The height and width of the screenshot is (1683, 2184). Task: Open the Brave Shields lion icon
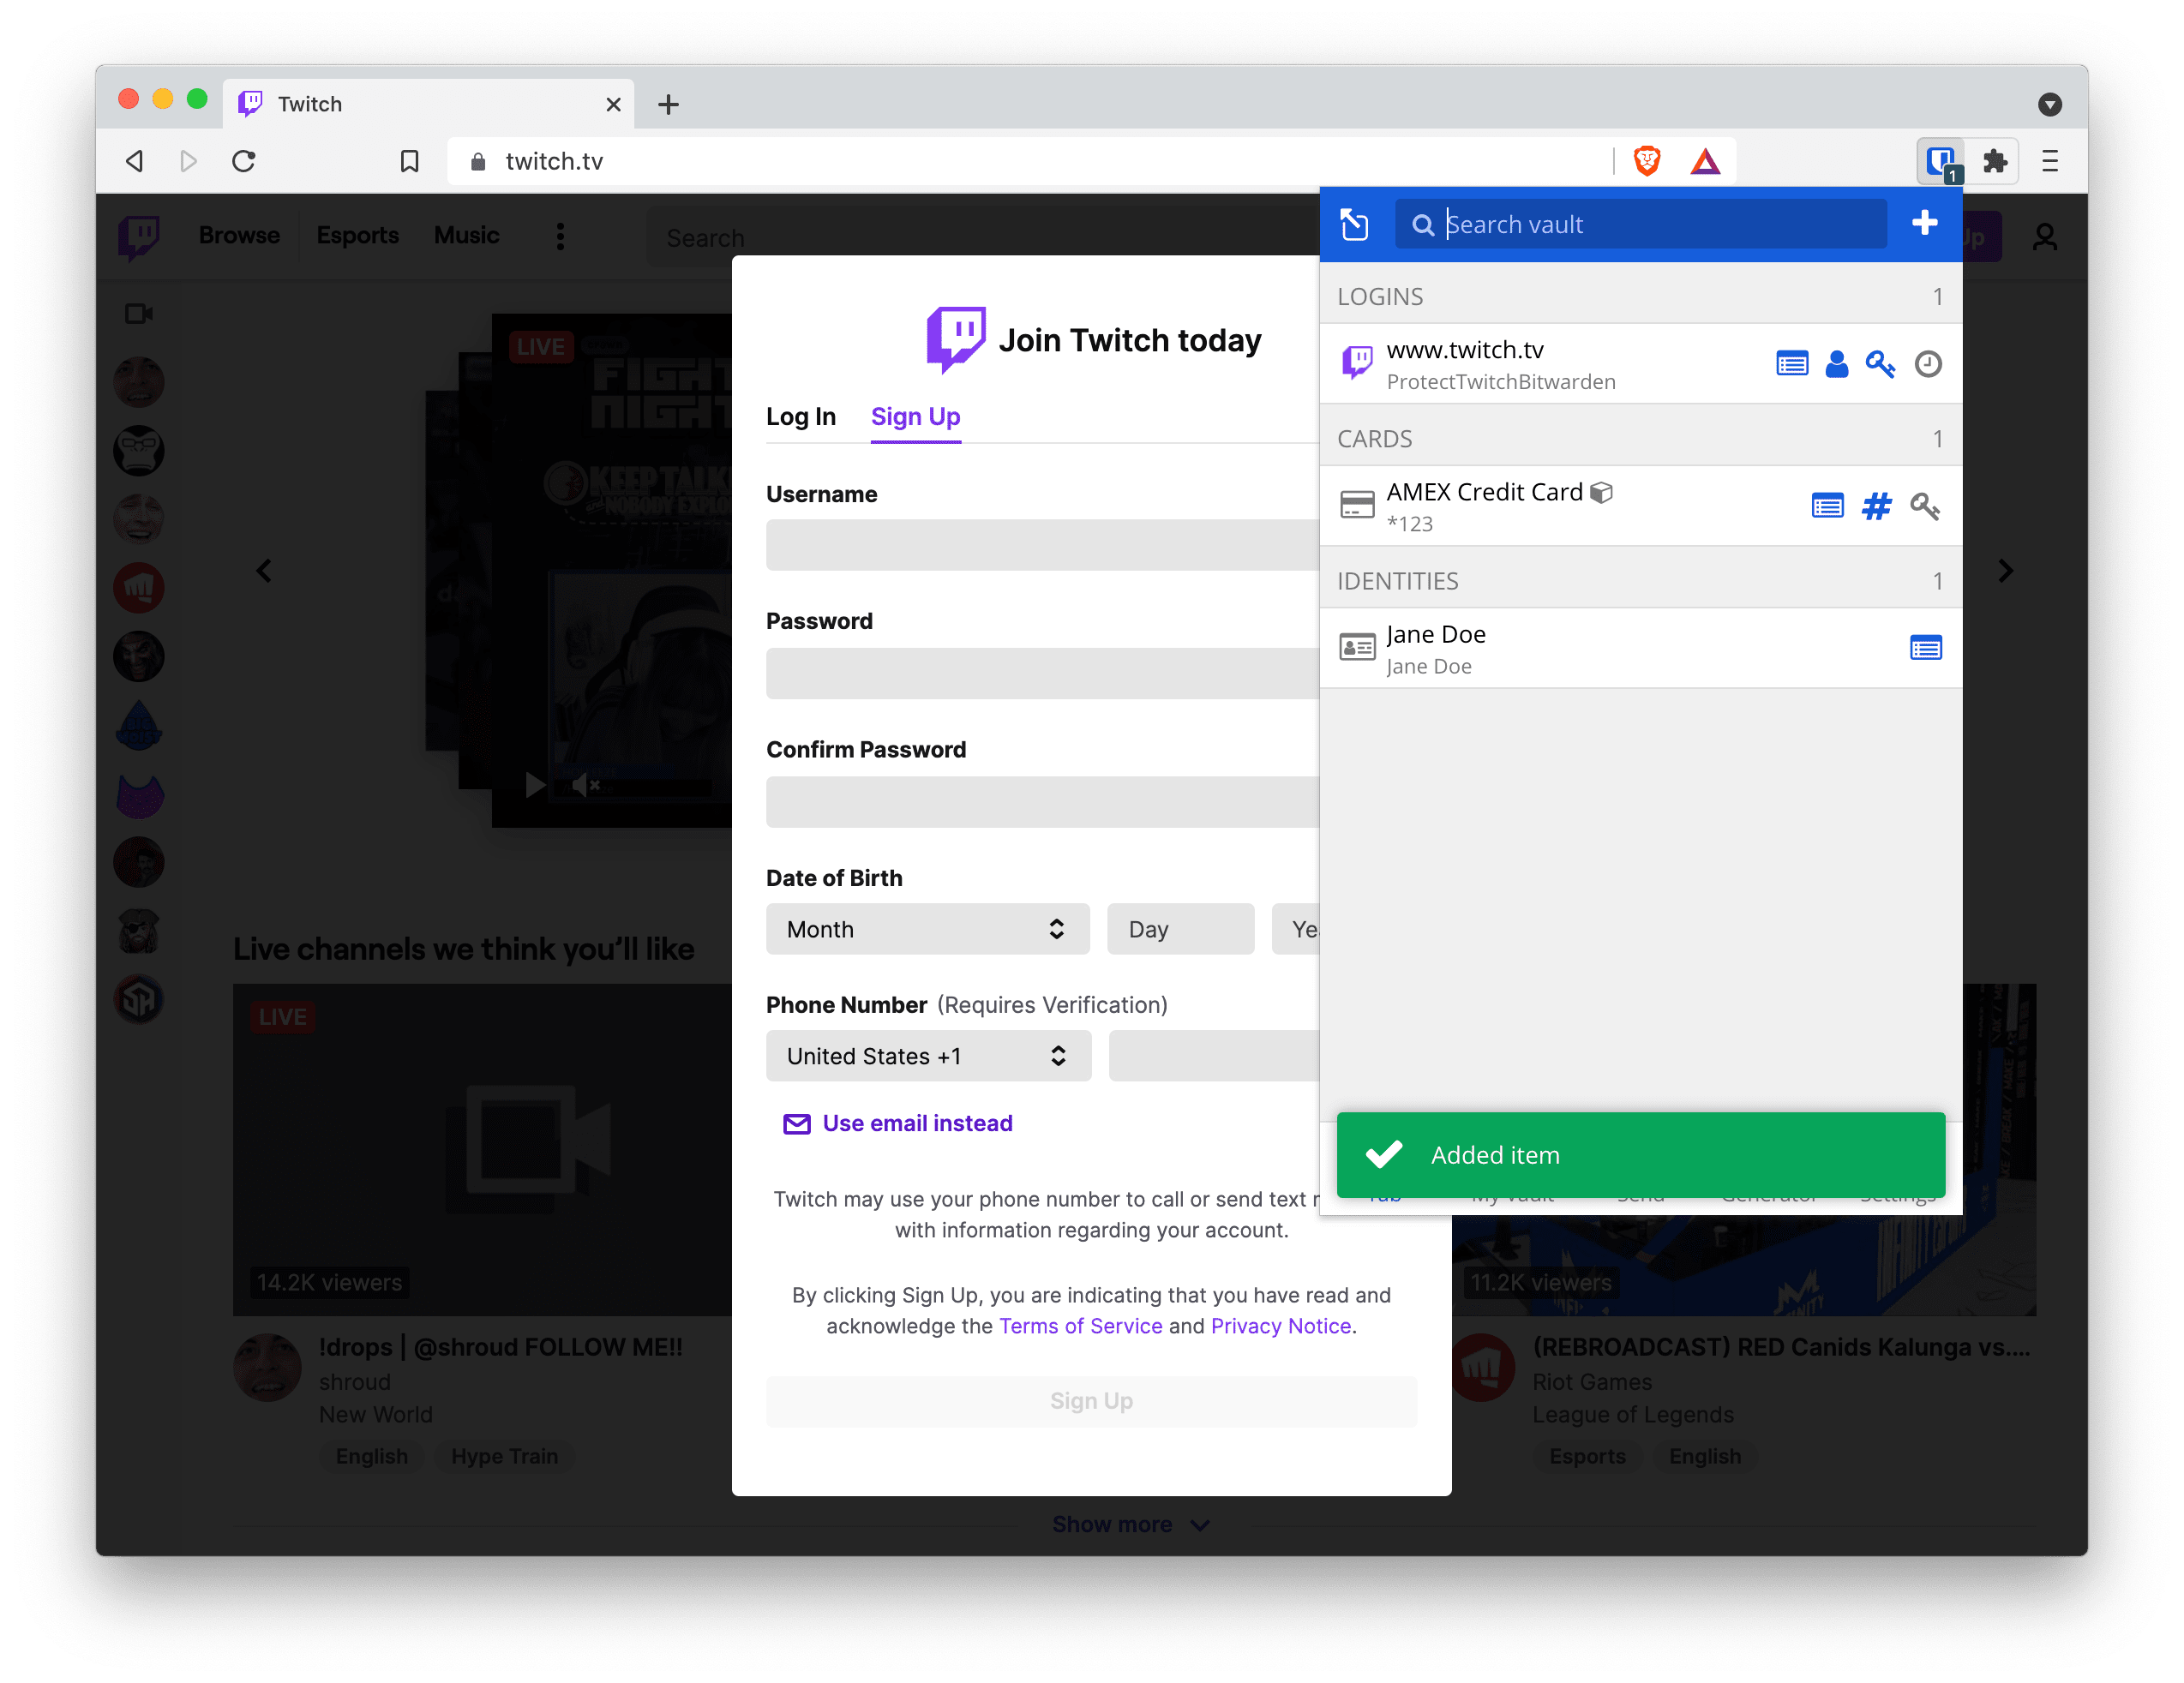(1646, 161)
